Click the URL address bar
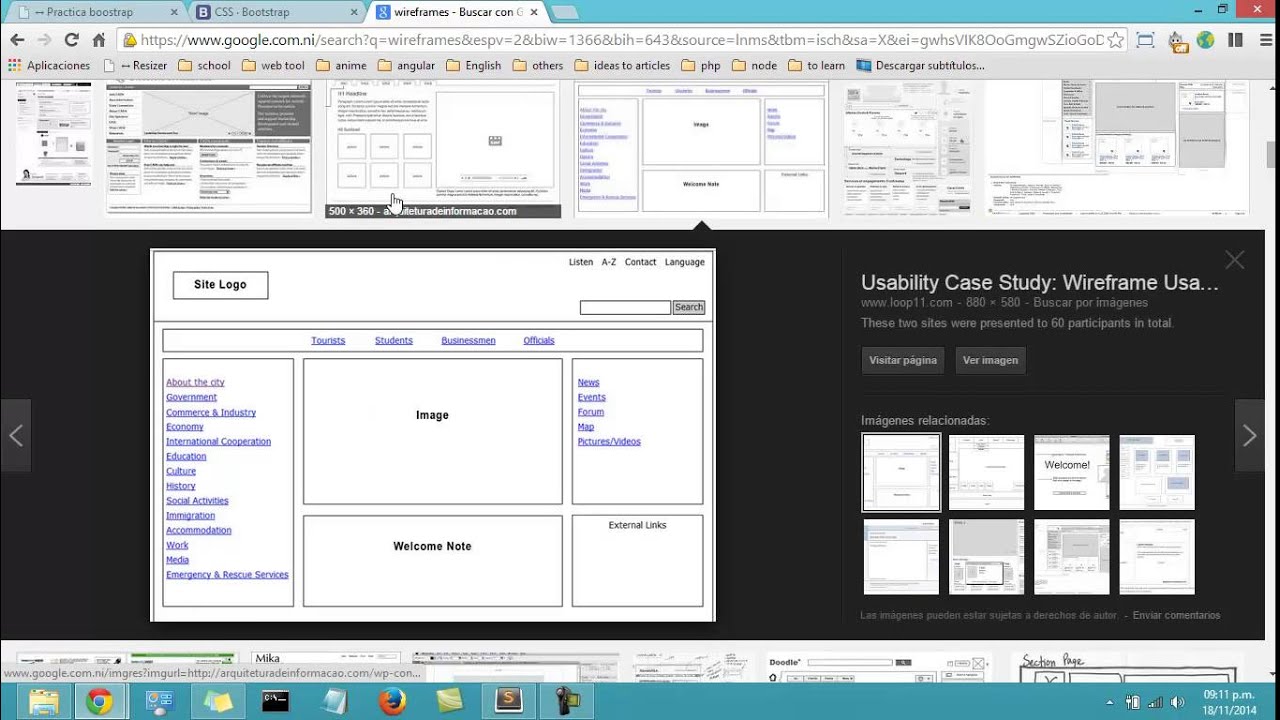1280x720 pixels. [620, 40]
